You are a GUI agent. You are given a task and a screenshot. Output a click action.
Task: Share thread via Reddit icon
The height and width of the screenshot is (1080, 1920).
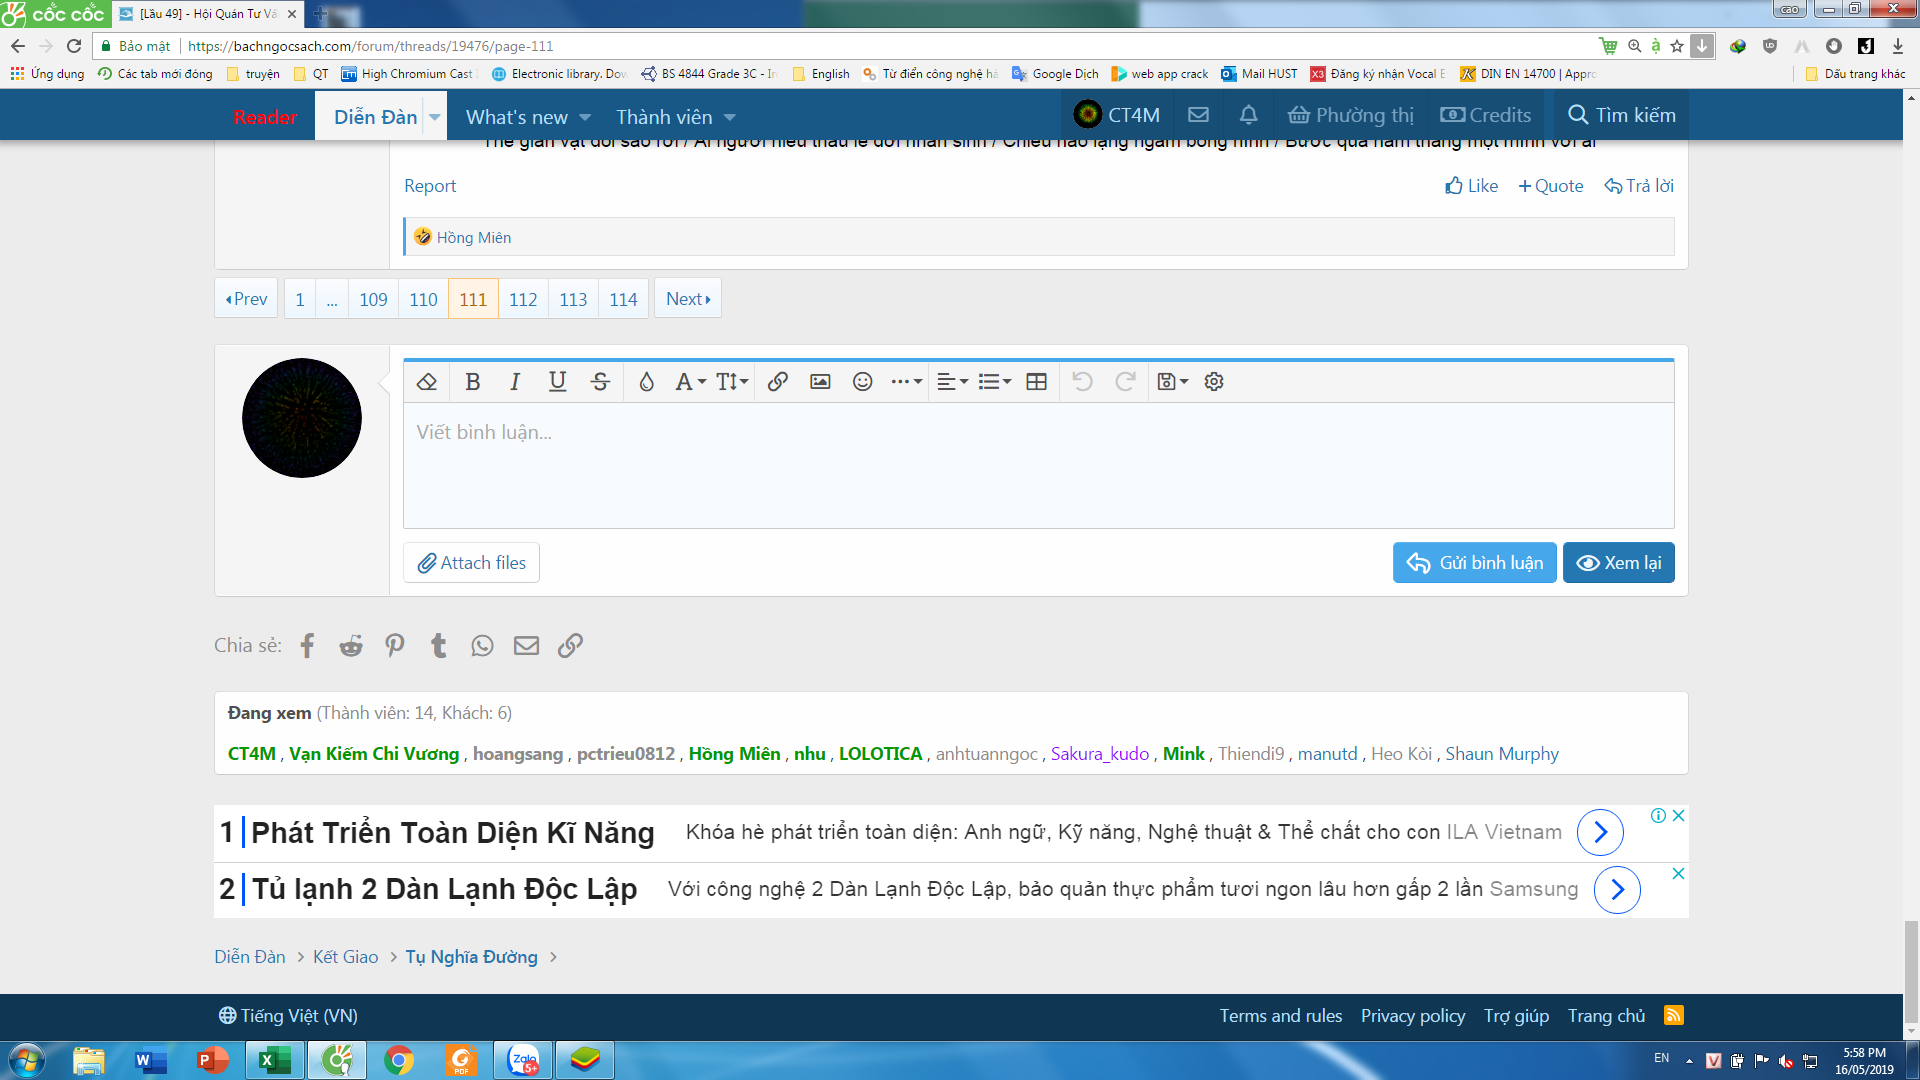coord(351,646)
